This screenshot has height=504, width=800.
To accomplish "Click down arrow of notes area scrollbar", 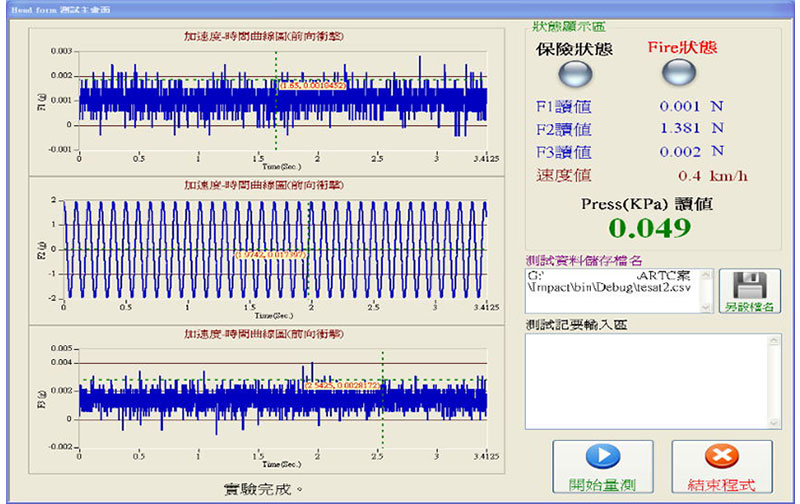I will click(773, 421).
